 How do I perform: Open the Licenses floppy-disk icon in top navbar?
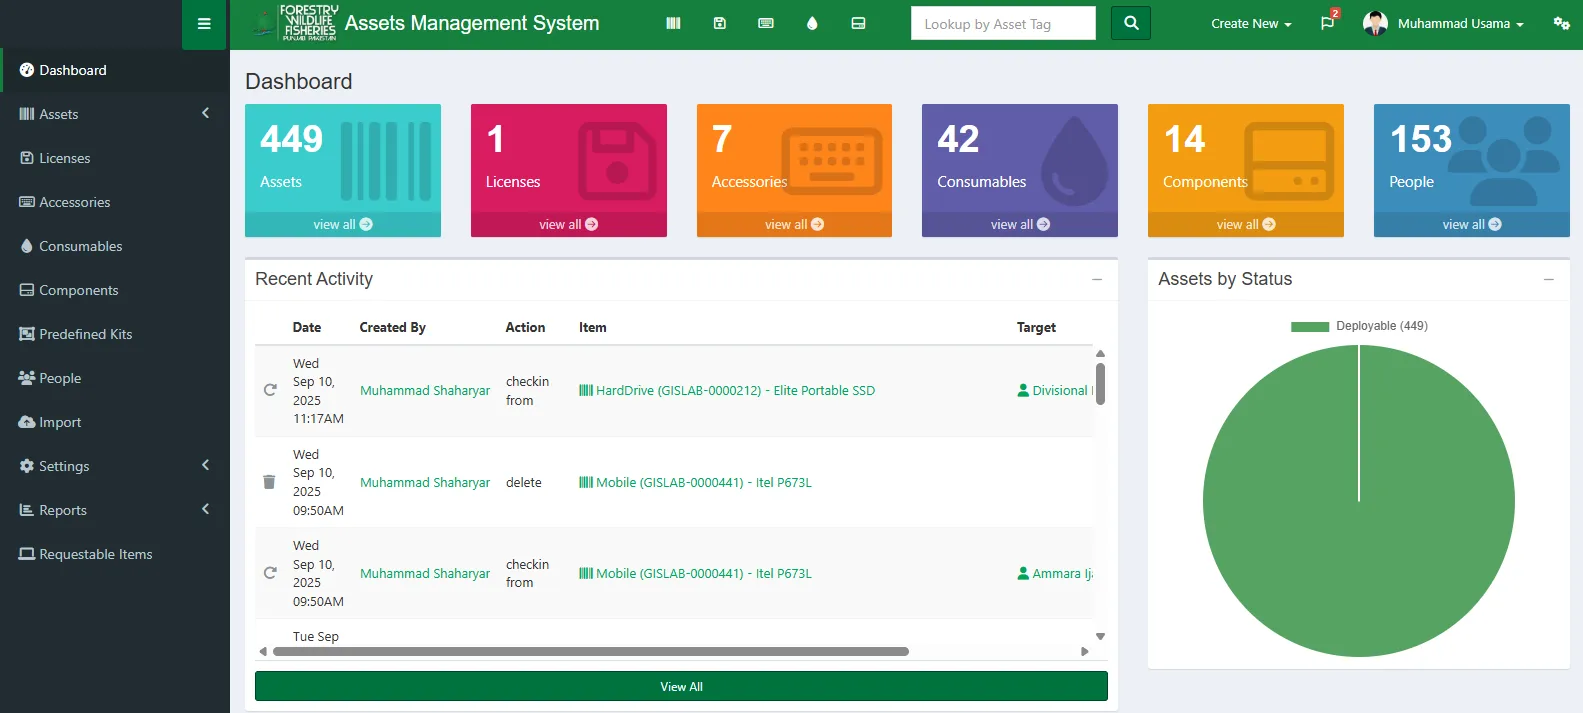719,23
